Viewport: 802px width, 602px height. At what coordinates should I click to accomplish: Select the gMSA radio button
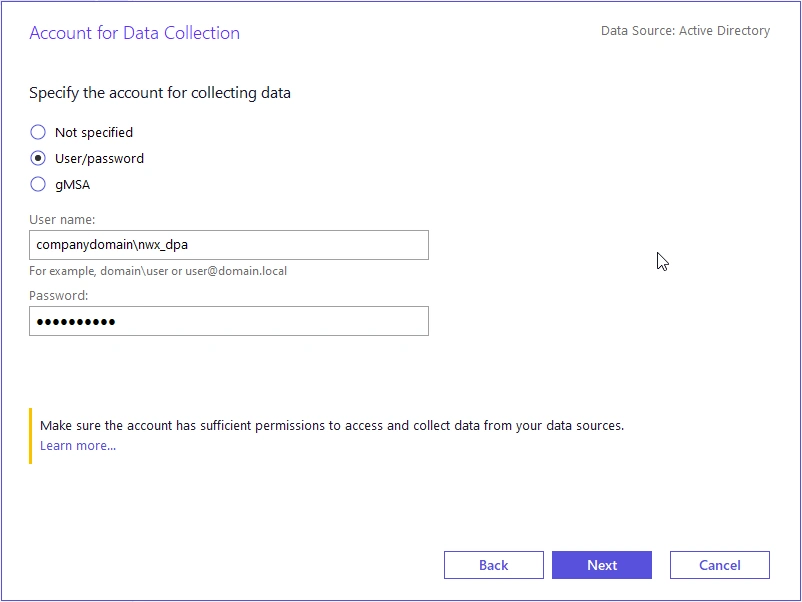(38, 184)
